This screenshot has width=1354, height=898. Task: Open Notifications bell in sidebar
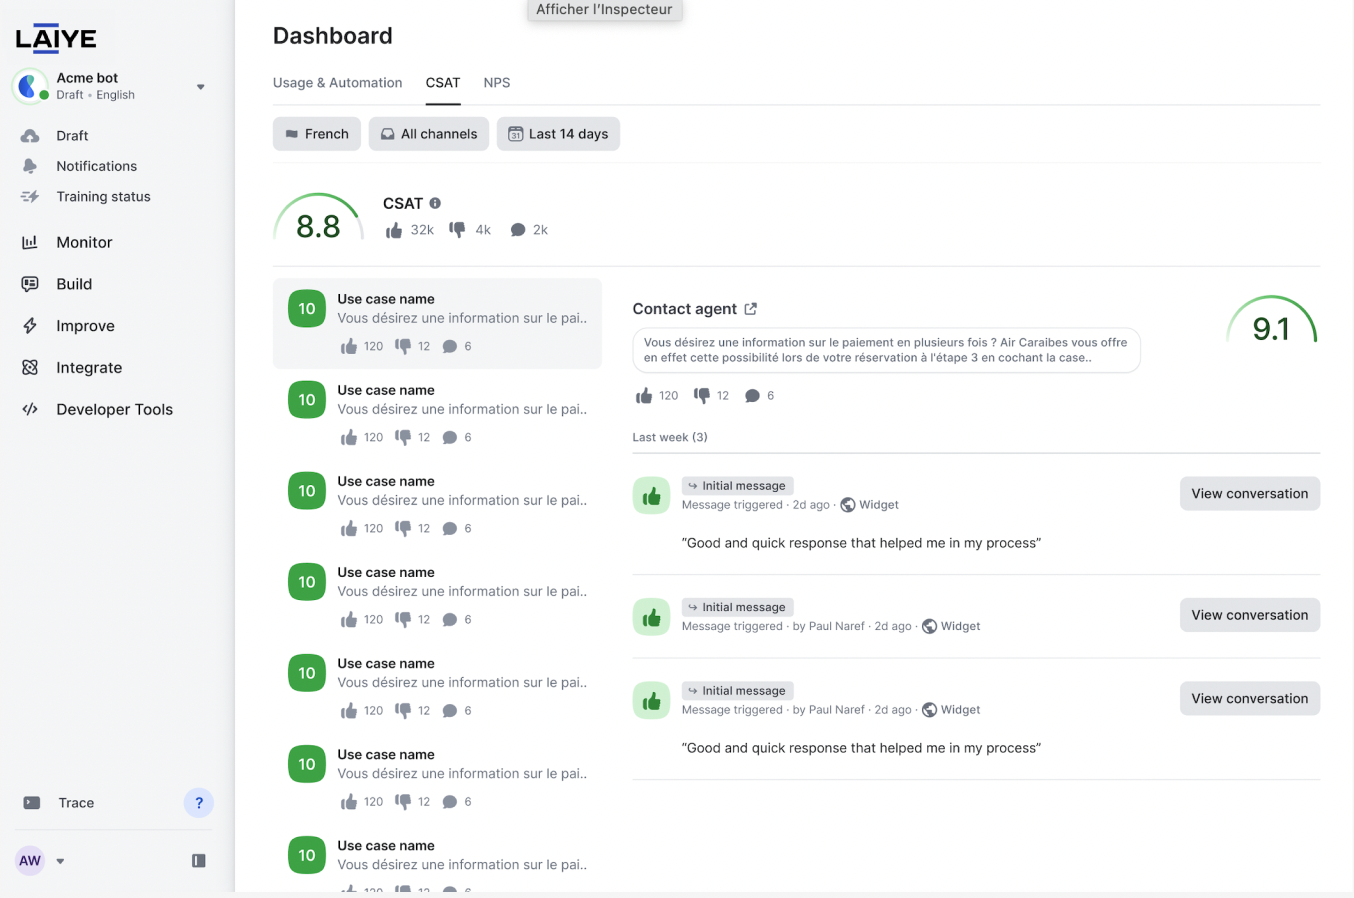click(x=30, y=166)
